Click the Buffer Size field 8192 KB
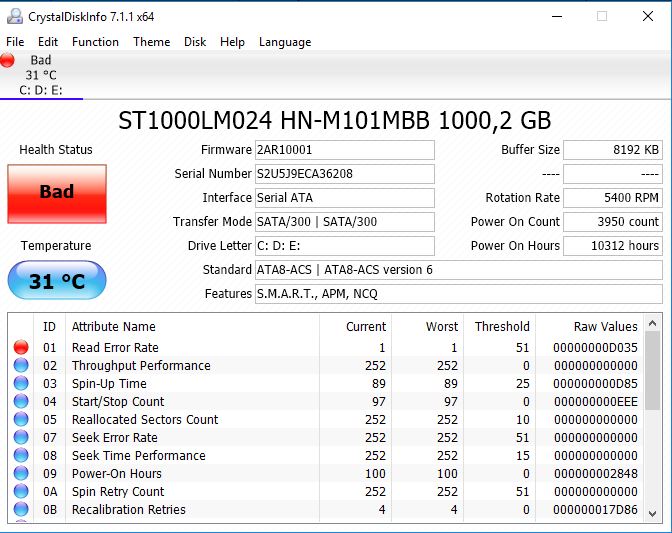Viewport: 672px width, 533px height. (x=613, y=150)
